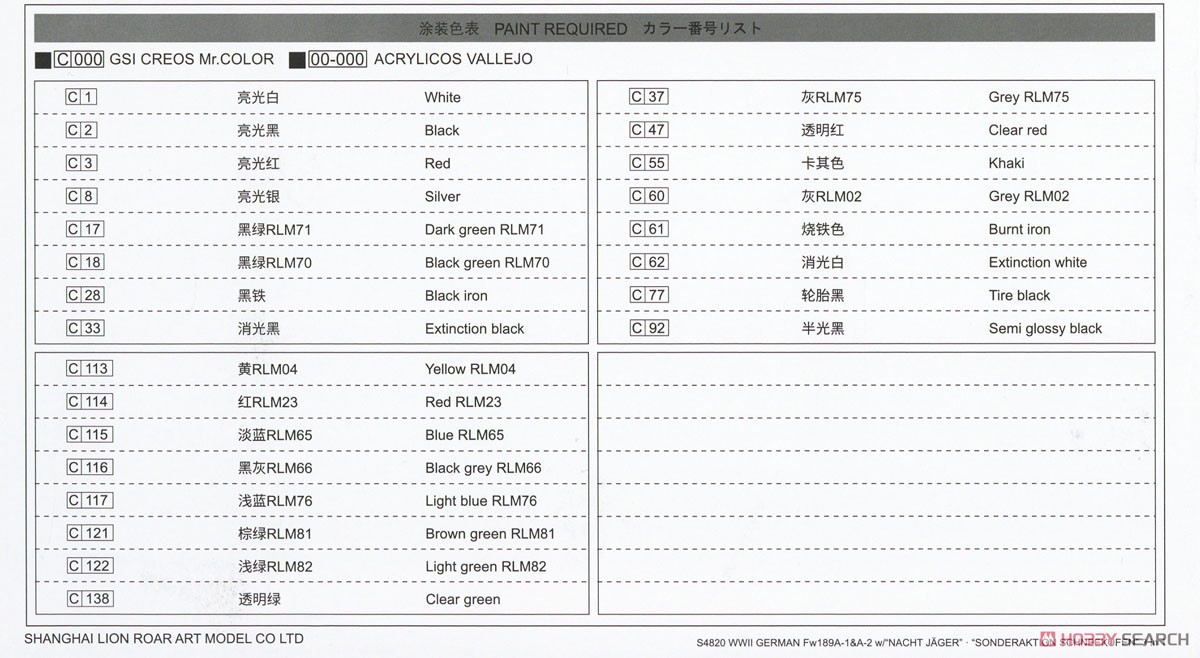
Task: Click the 'White' color name
Action: [x=442, y=97]
